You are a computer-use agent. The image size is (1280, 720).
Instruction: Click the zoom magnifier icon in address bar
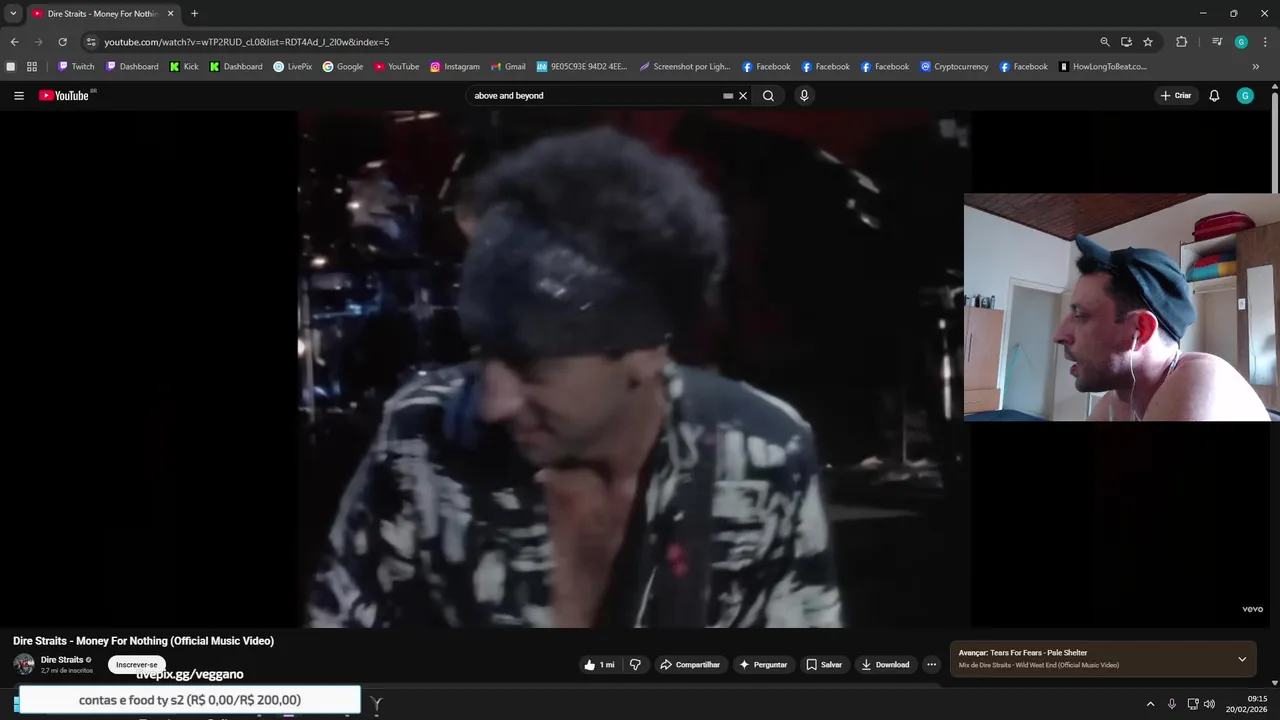pos(1105,42)
